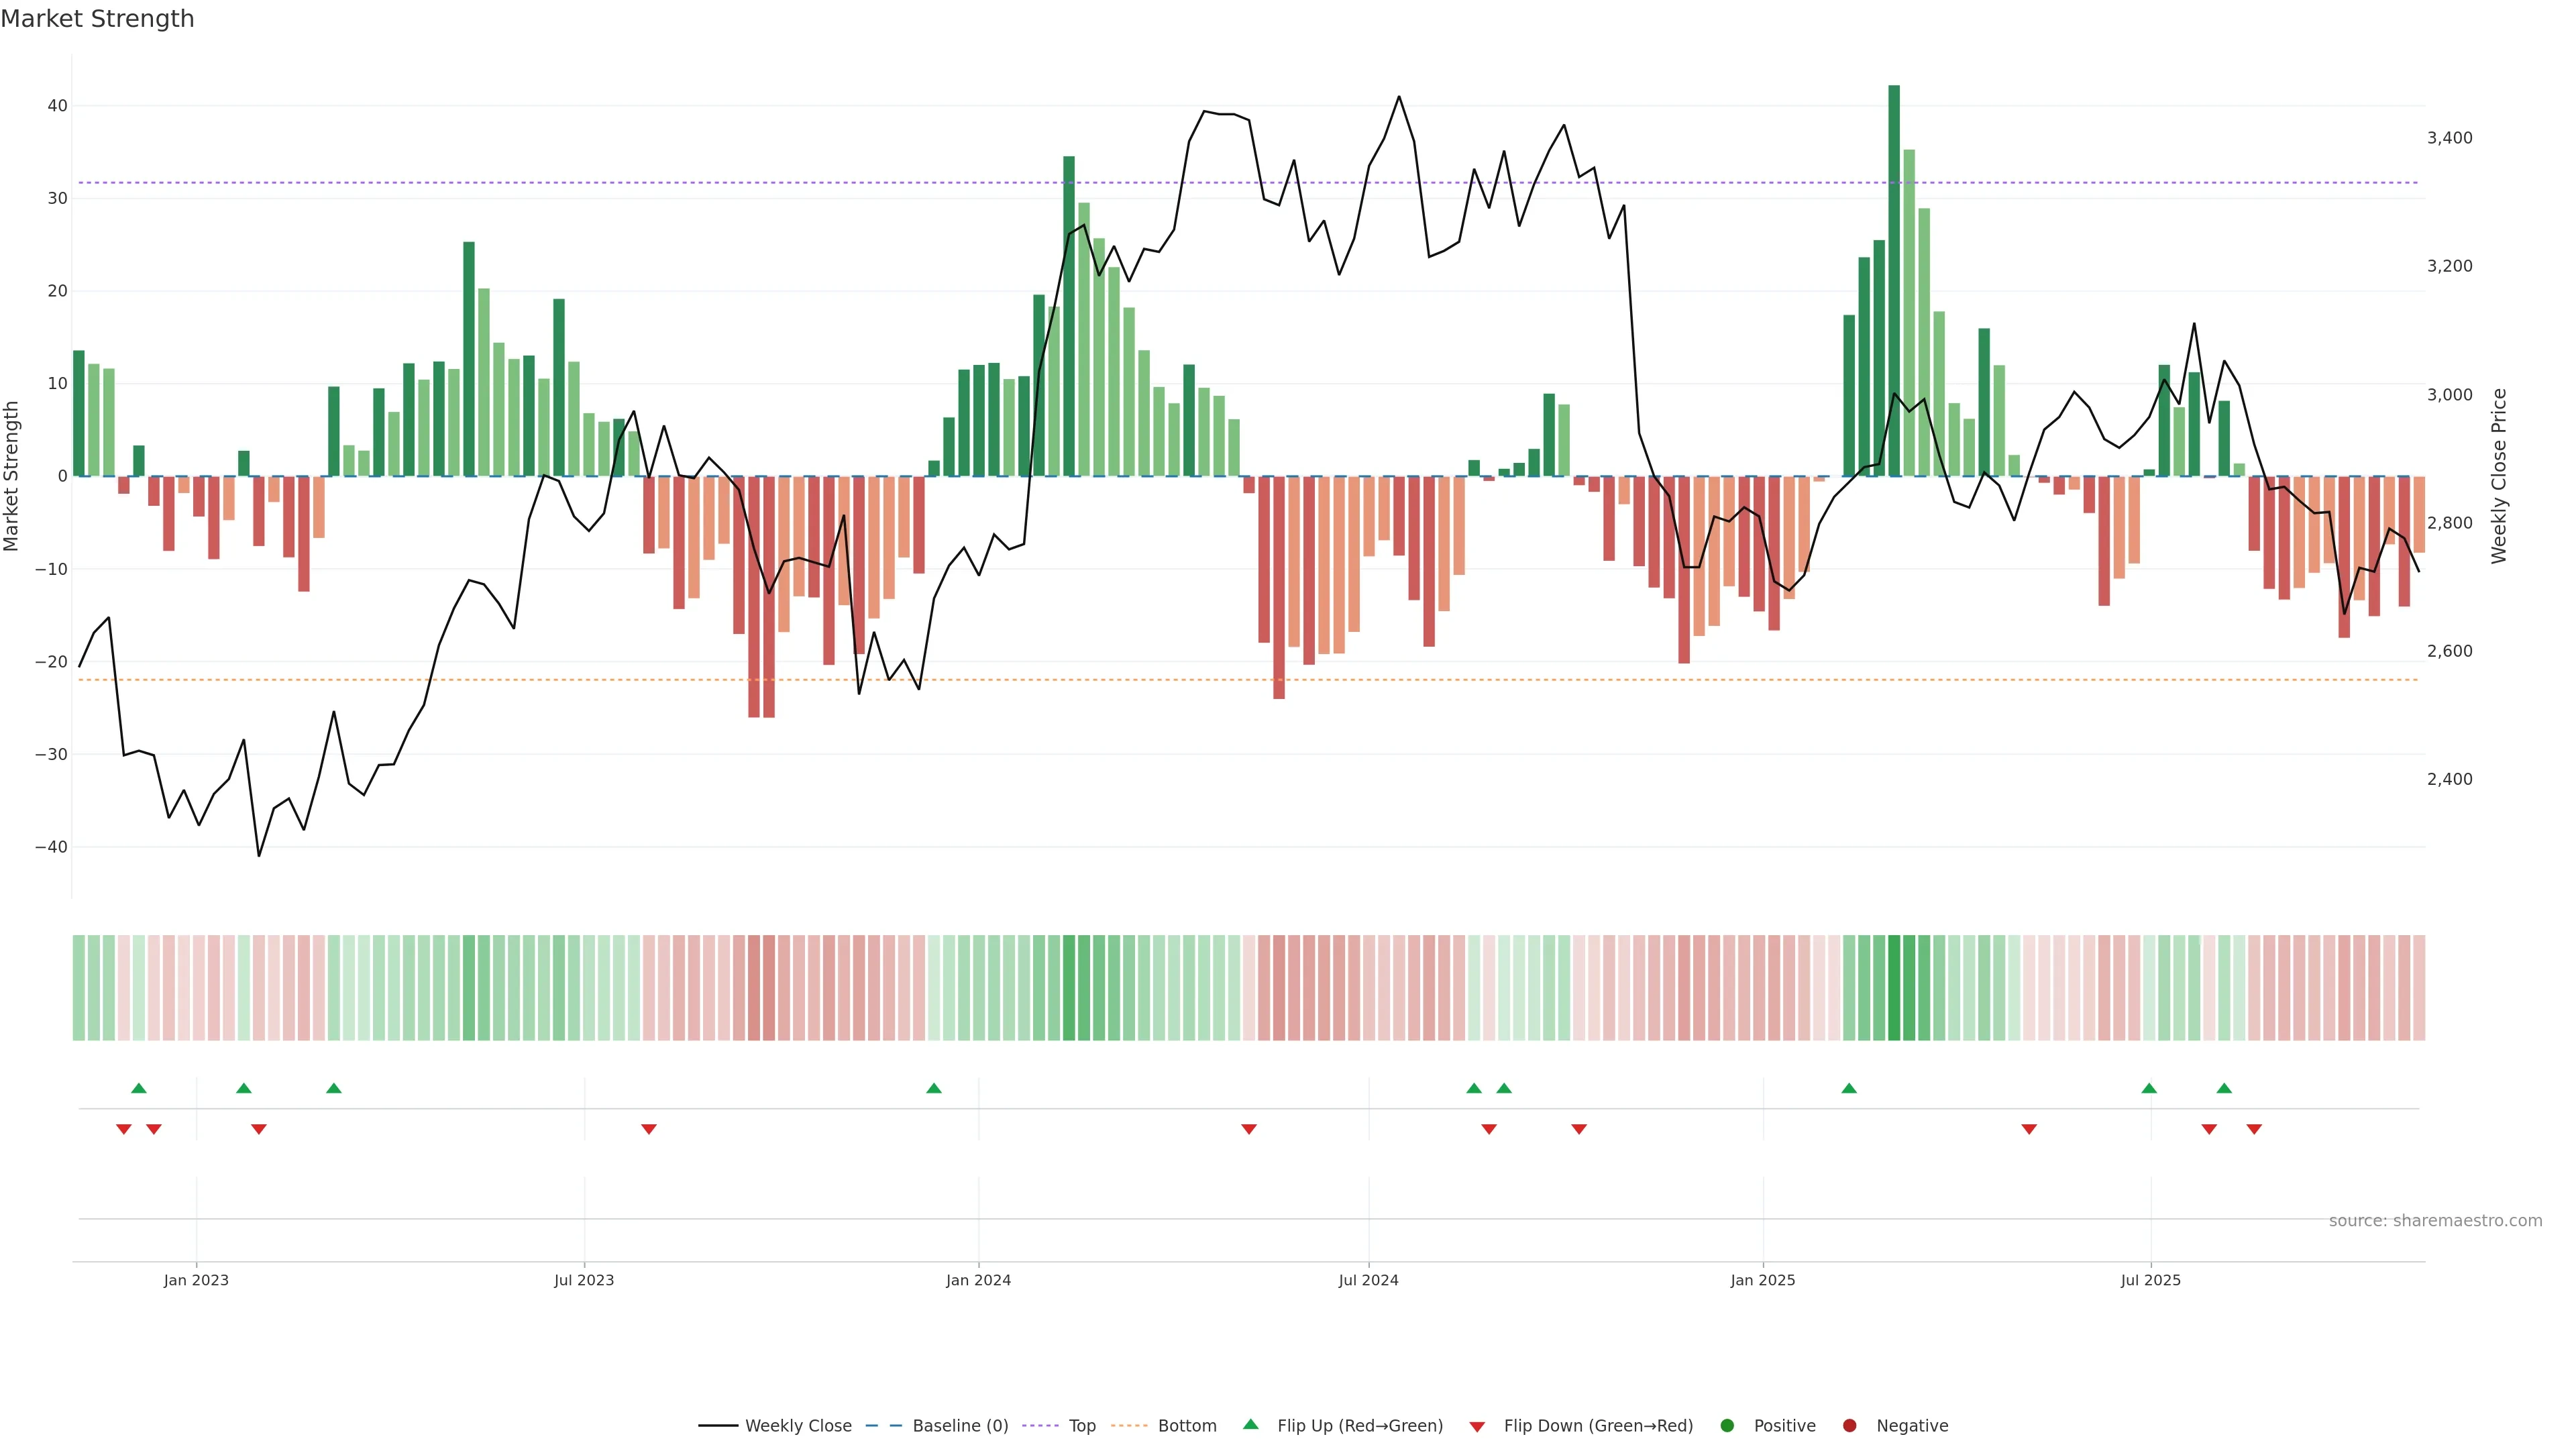This screenshot has width=2576, height=1449.
Task: Click the dark red Negative circle in legend
Action: 1849,1425
